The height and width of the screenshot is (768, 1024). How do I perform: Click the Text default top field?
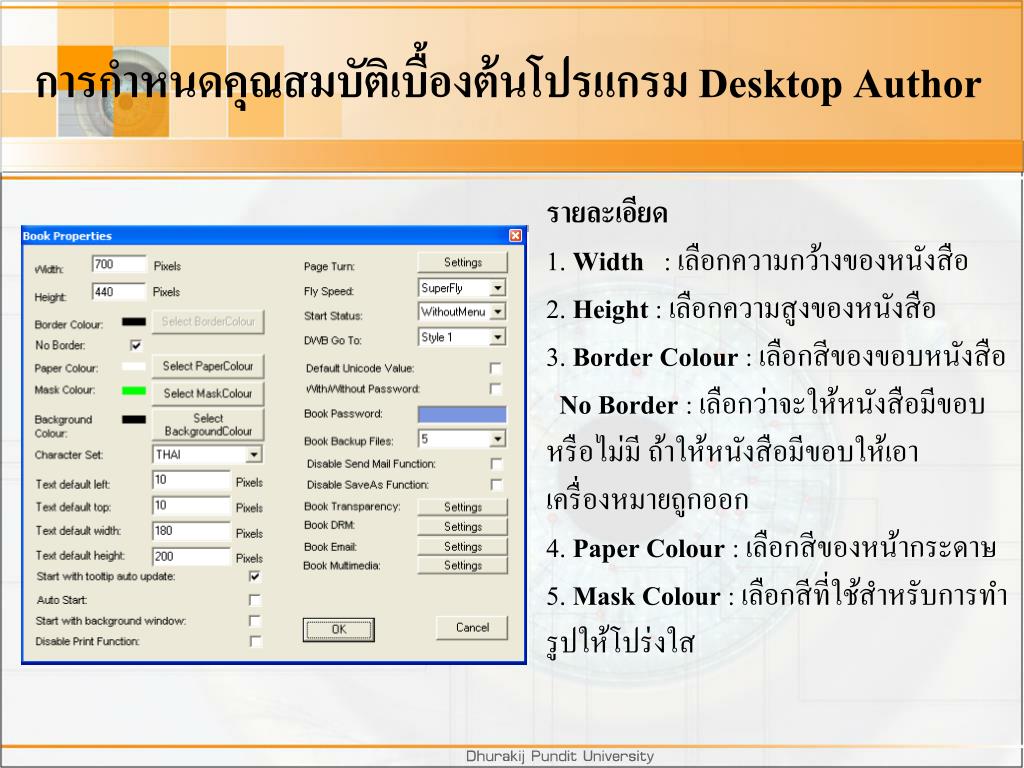coord(191,505)
